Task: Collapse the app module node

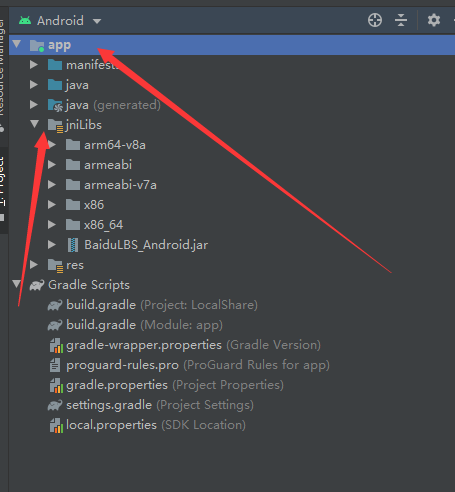Action: [17, 44]
